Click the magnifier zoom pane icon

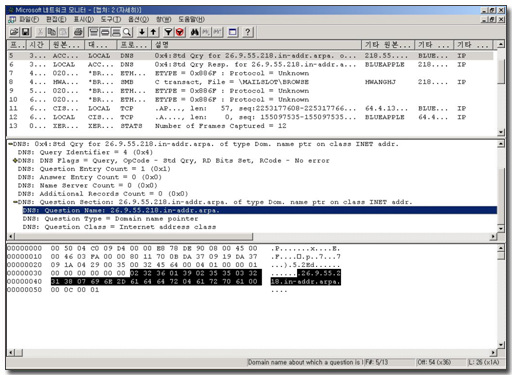pos(127,32)
